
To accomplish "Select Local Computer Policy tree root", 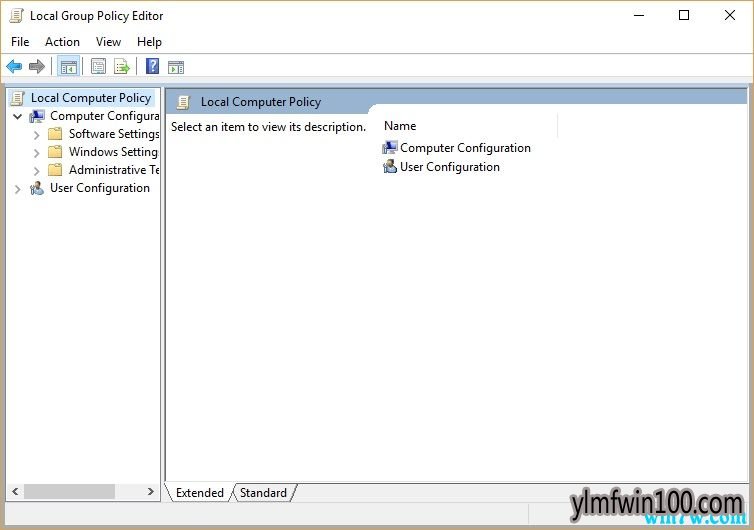I will pyautogui.click(x=91, y=98).
